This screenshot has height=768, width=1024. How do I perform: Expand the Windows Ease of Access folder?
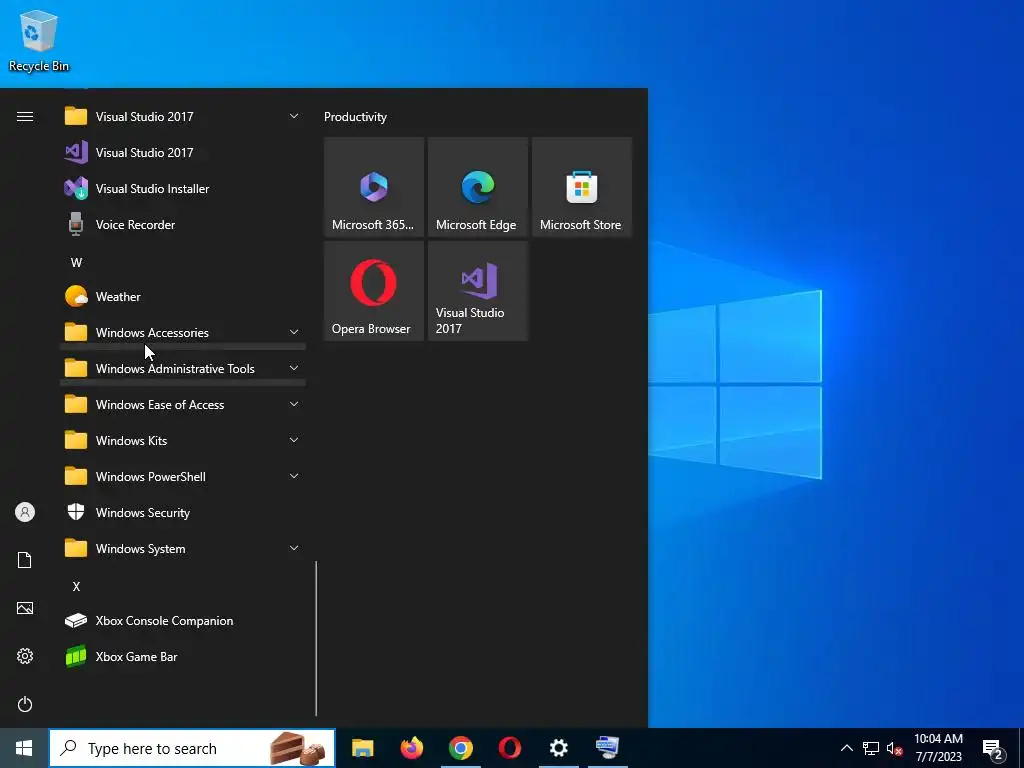[x=183, y=405]
